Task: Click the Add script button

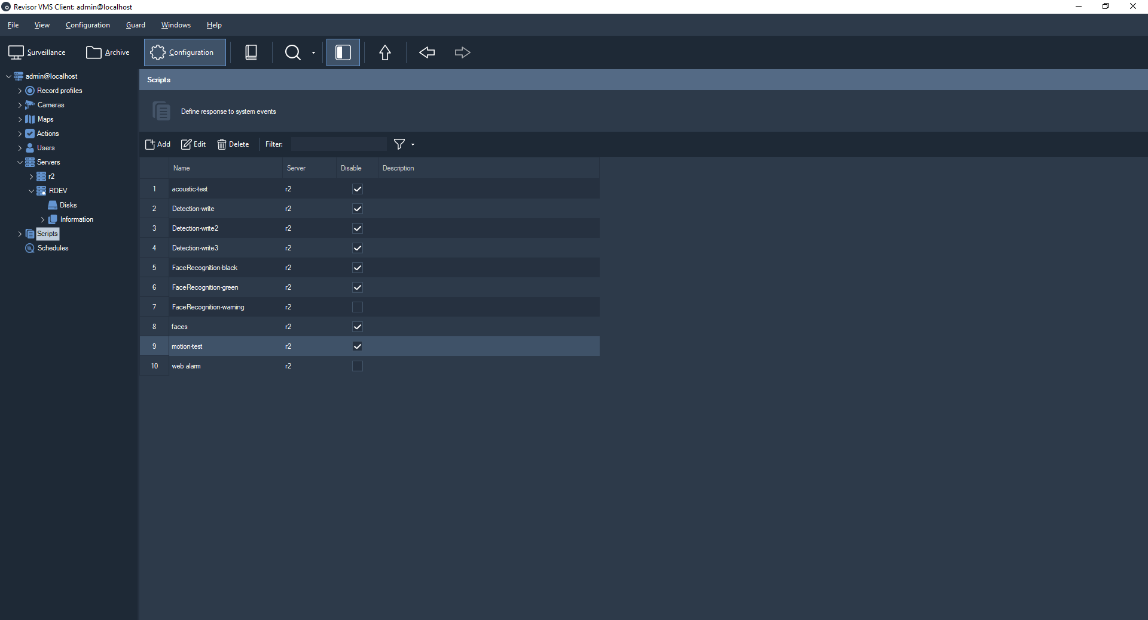Action: pos(158,144)
